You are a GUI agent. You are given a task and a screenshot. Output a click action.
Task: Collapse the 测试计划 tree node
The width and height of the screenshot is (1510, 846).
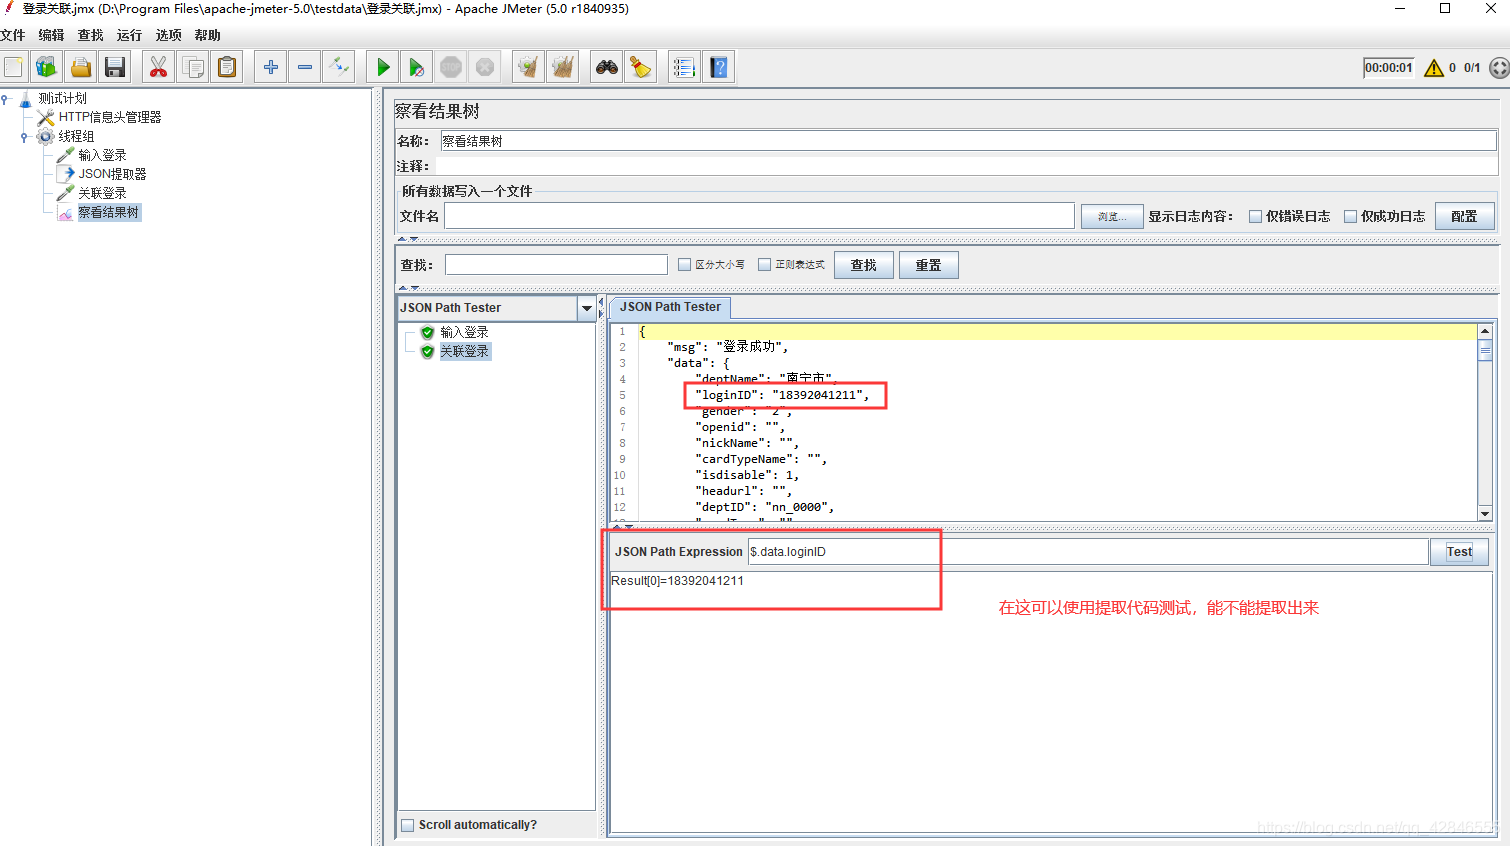(5, 98)
